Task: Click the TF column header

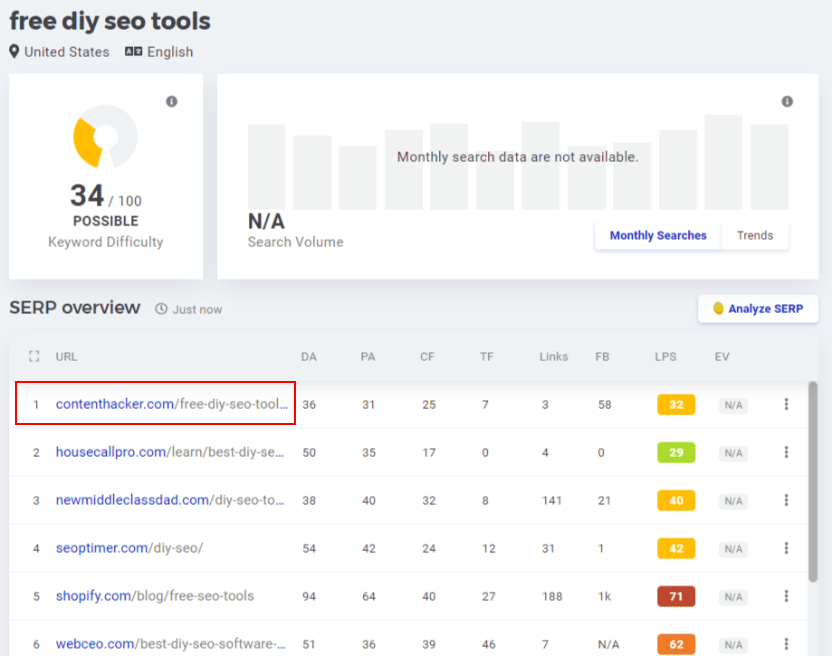Action: [x=487, y=357]
